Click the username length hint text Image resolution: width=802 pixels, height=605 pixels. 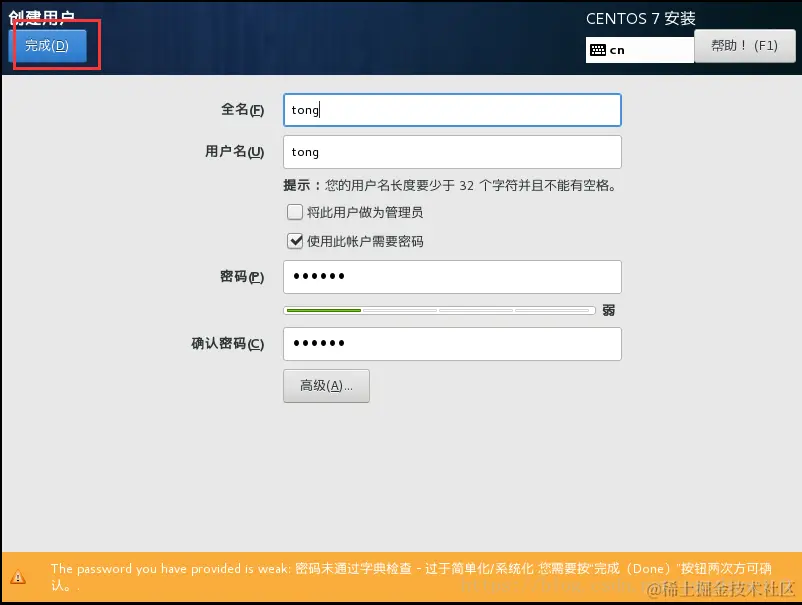tap(450, 186)
